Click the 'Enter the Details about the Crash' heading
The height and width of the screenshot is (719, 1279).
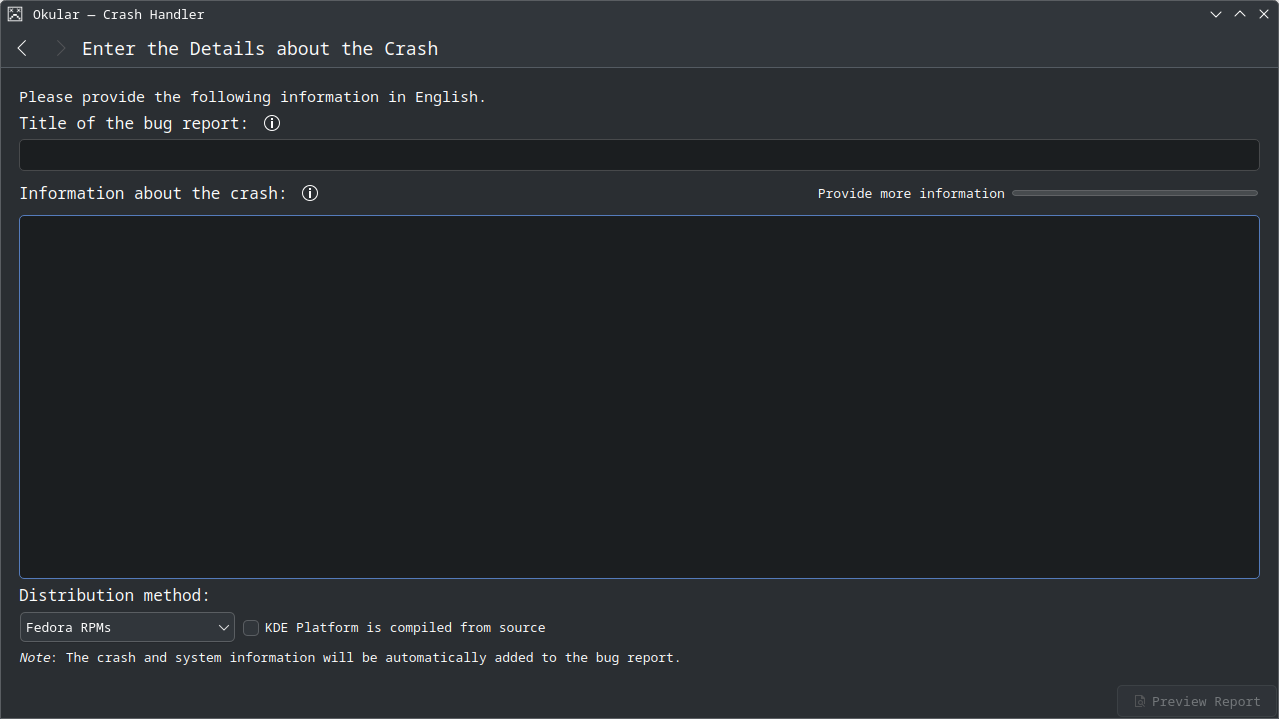(260, 49)
